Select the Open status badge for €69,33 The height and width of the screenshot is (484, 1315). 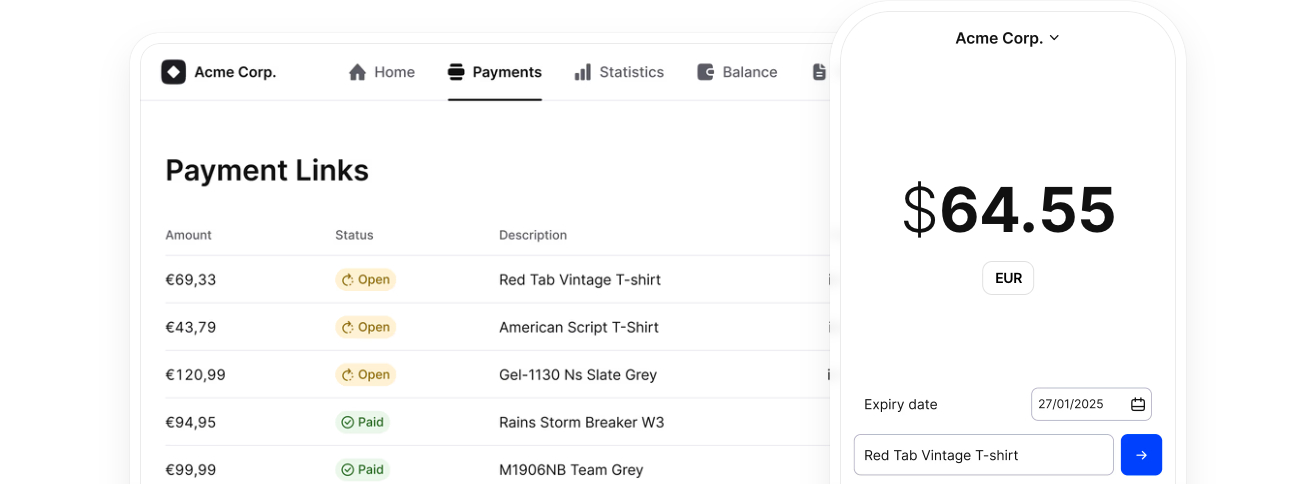pyautogui.click(x=365, y=280)
